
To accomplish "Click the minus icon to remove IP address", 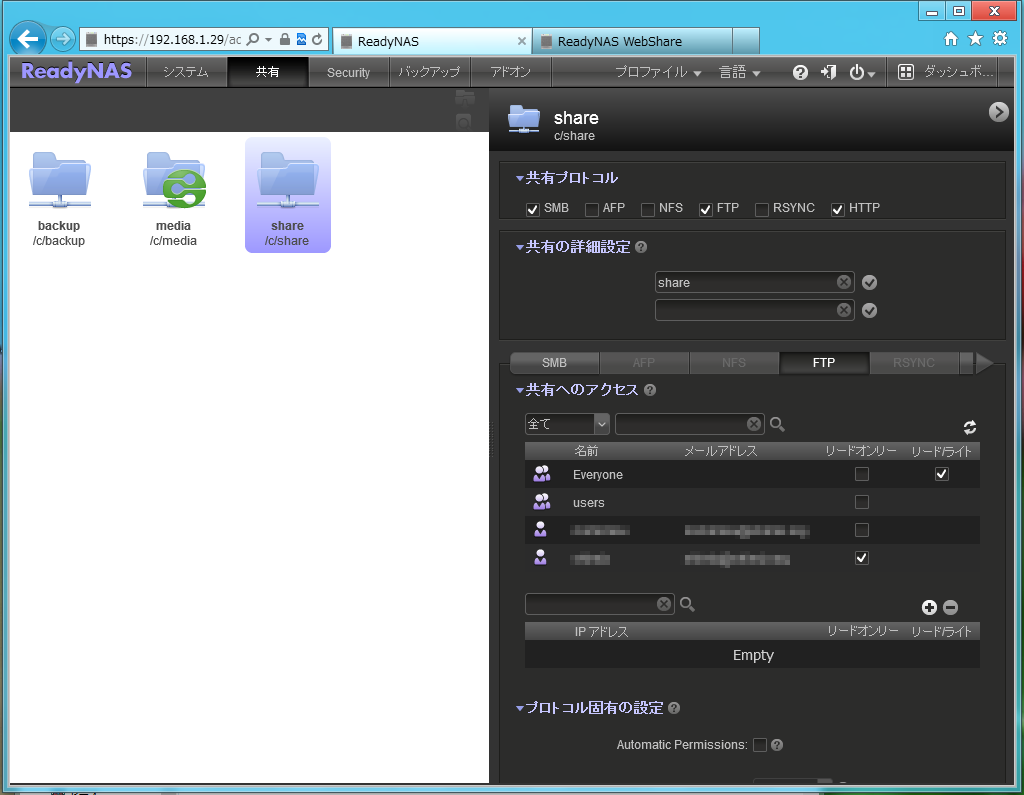I will click(950, 607).
